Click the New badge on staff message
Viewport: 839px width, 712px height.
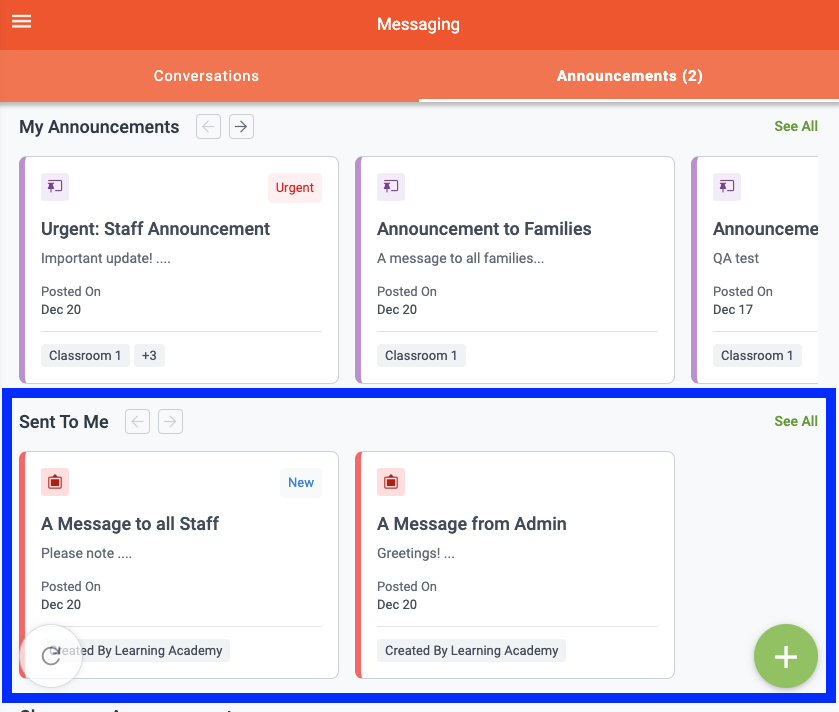pos(301,482)
